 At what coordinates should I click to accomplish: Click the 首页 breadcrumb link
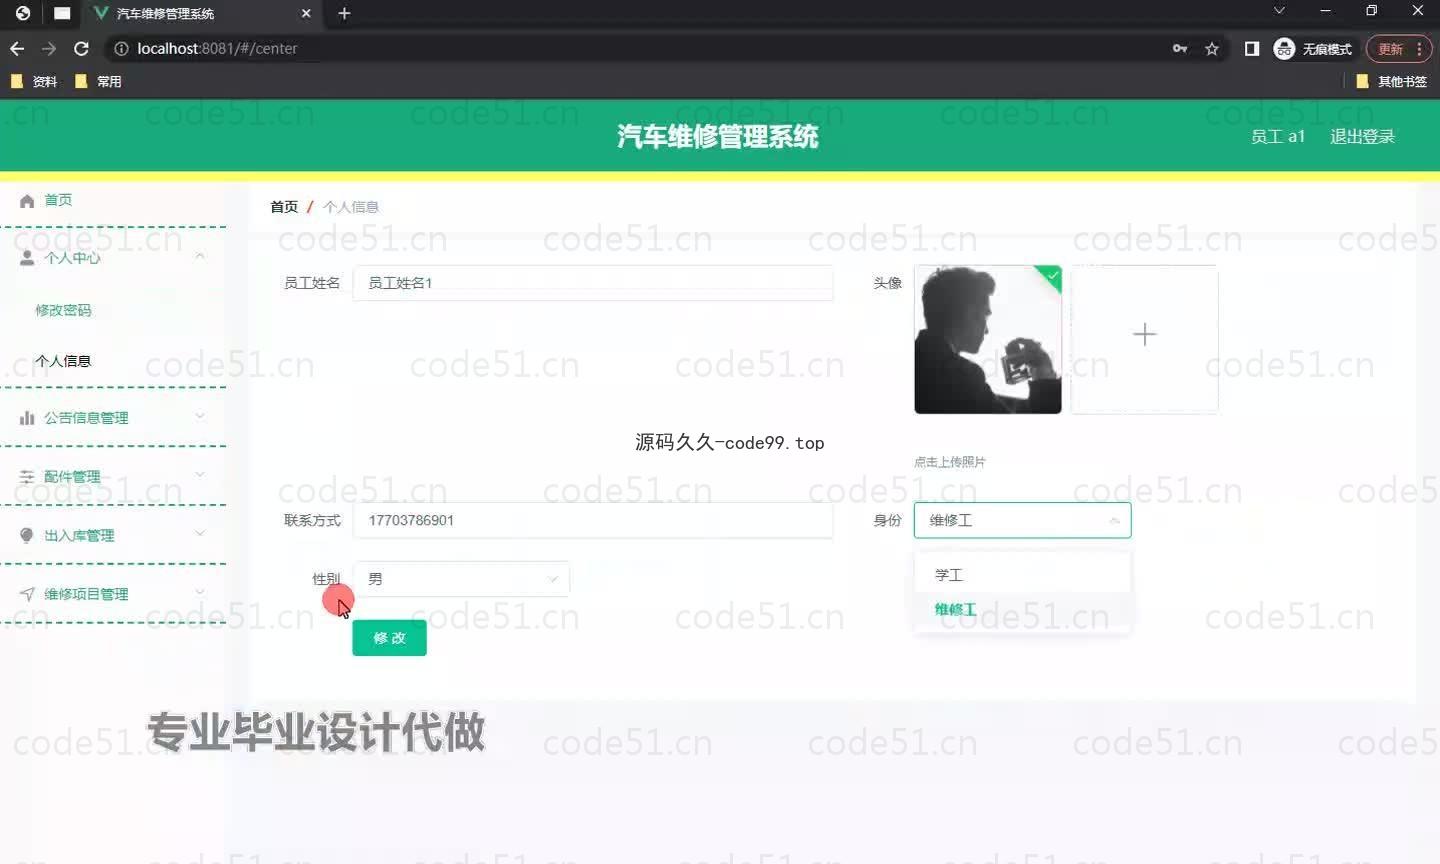[284, 207]
